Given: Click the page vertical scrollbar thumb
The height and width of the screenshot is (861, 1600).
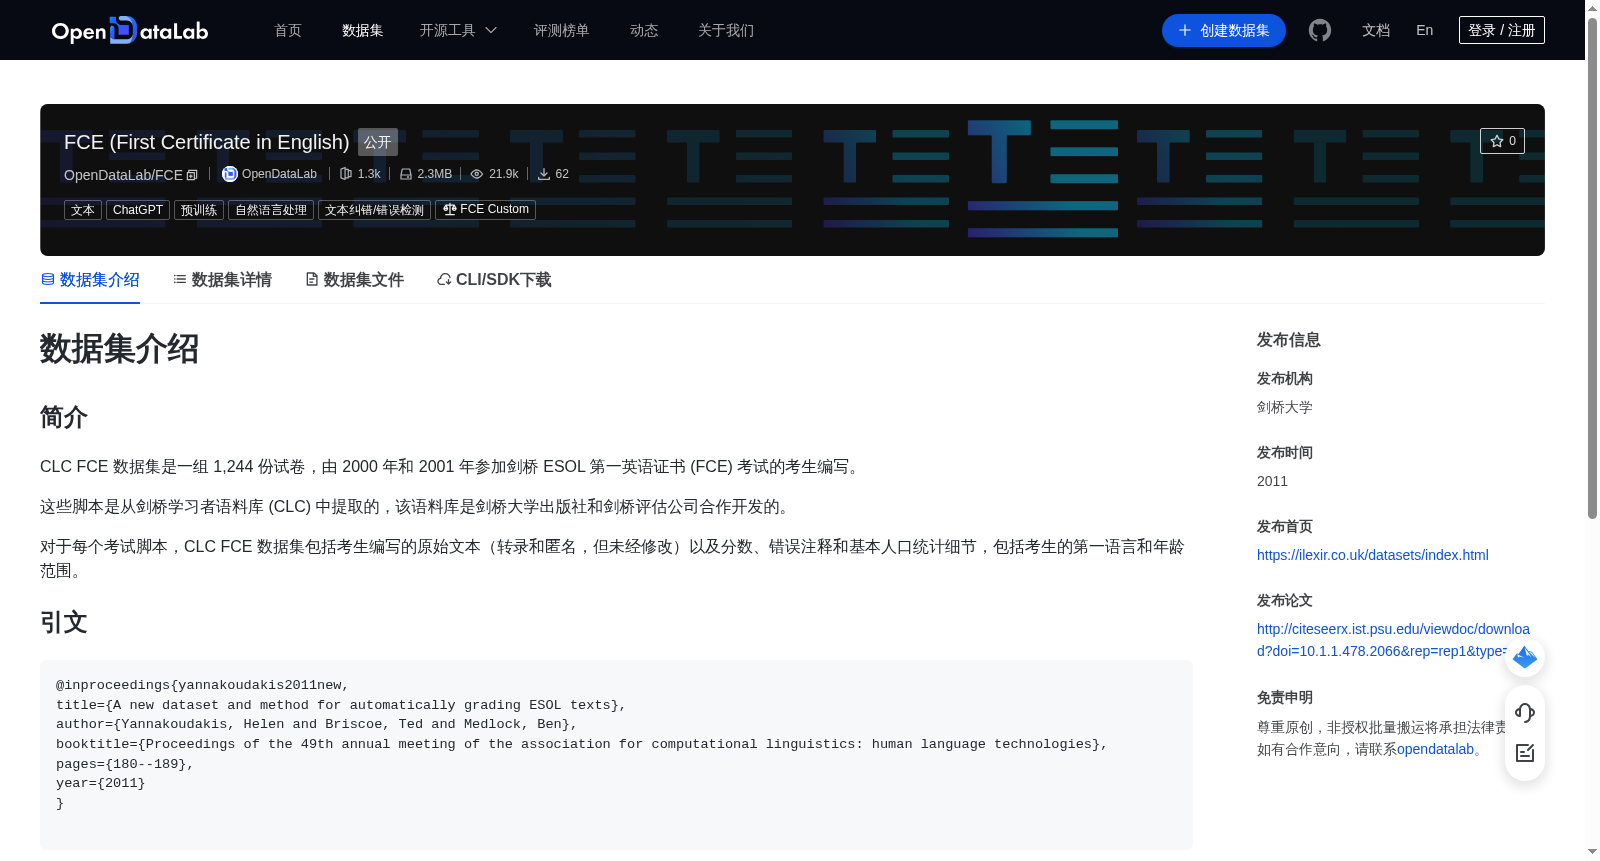Looking at the screenshot, I should (x=1592, y=268).
